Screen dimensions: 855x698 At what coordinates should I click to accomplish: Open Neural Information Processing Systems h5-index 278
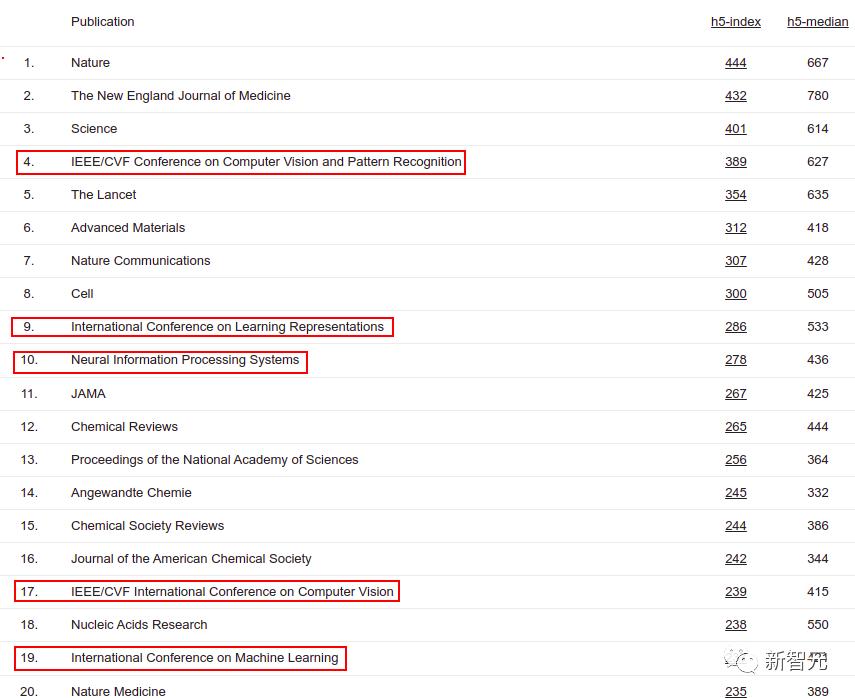coord(735,360)
